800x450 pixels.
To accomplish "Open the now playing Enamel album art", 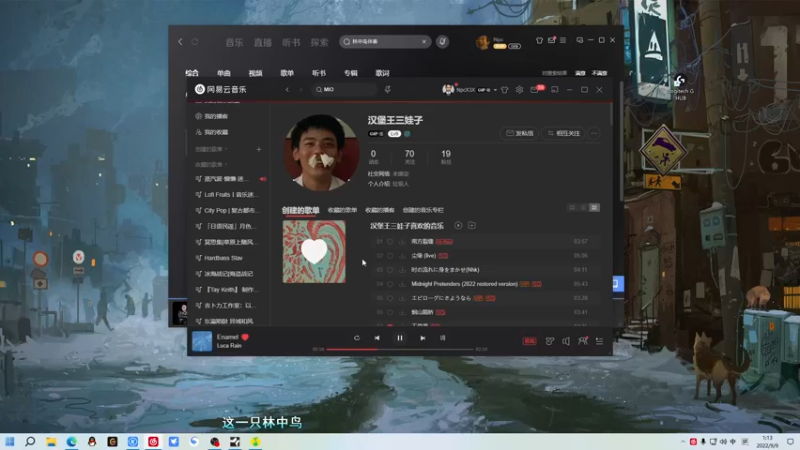I will tap(202, 341).
